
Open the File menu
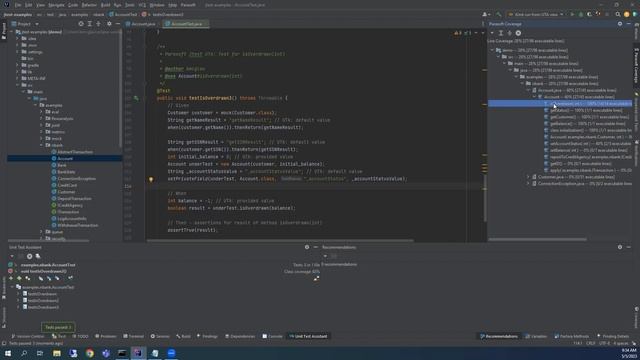pyautogui.click(x=18, y=5)
